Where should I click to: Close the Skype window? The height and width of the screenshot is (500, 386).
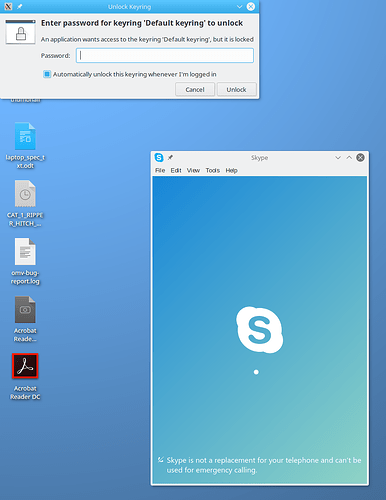pyautogui.click(x=360, y=157)
